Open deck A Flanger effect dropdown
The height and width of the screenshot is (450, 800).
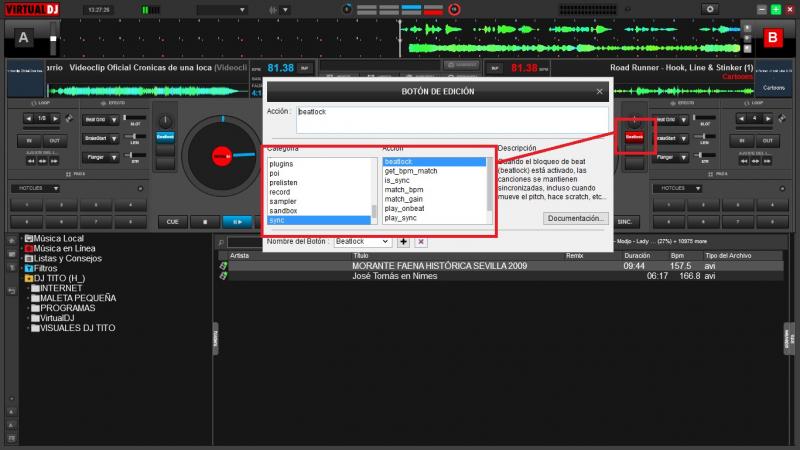tap(101, 157)
